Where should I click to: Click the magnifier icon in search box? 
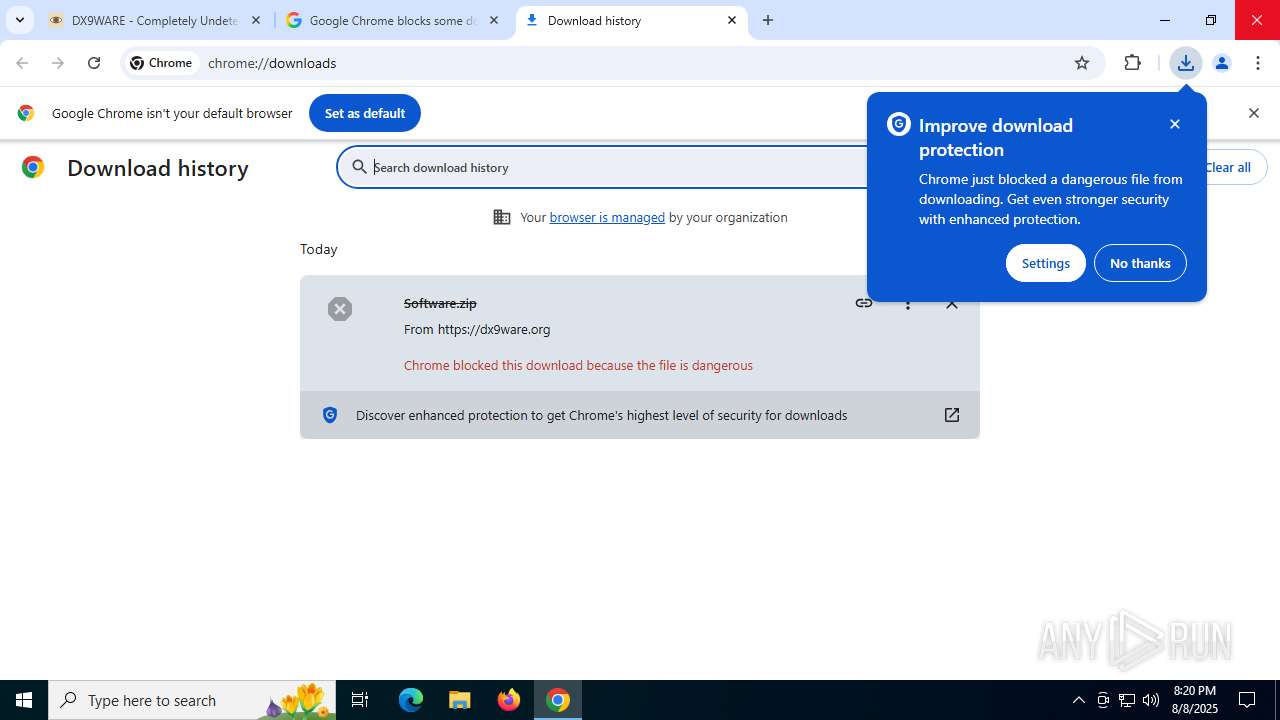tap(359, 167)
